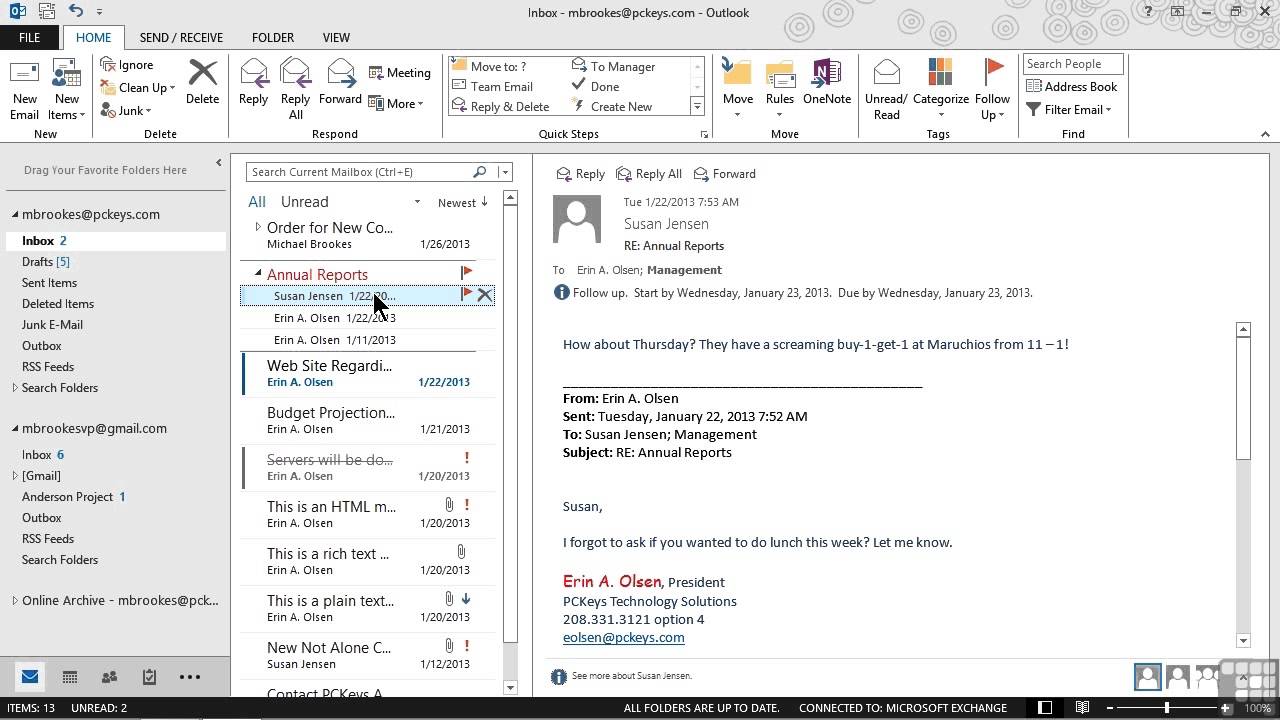1280x720 pixels.
Task: Click the Search People box
Action: [1074, 64]
